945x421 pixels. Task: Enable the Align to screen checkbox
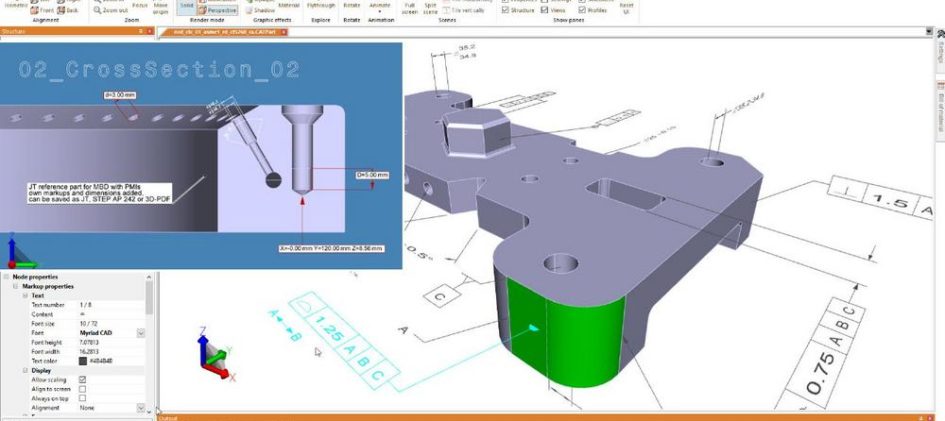(82, 389)
